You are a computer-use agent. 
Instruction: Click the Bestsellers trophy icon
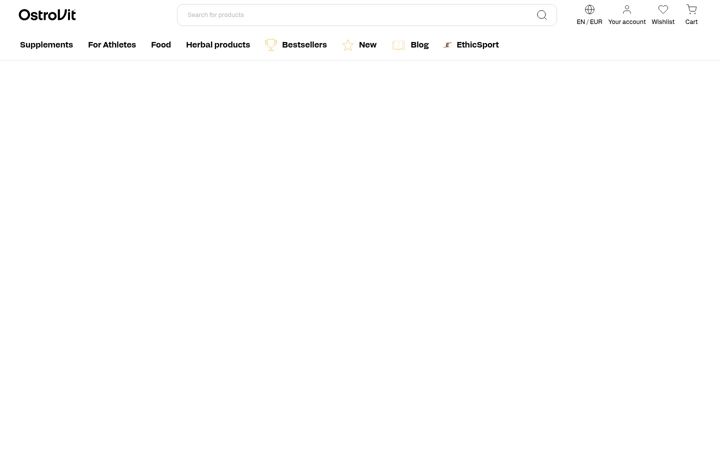click(x=271, y=45)
